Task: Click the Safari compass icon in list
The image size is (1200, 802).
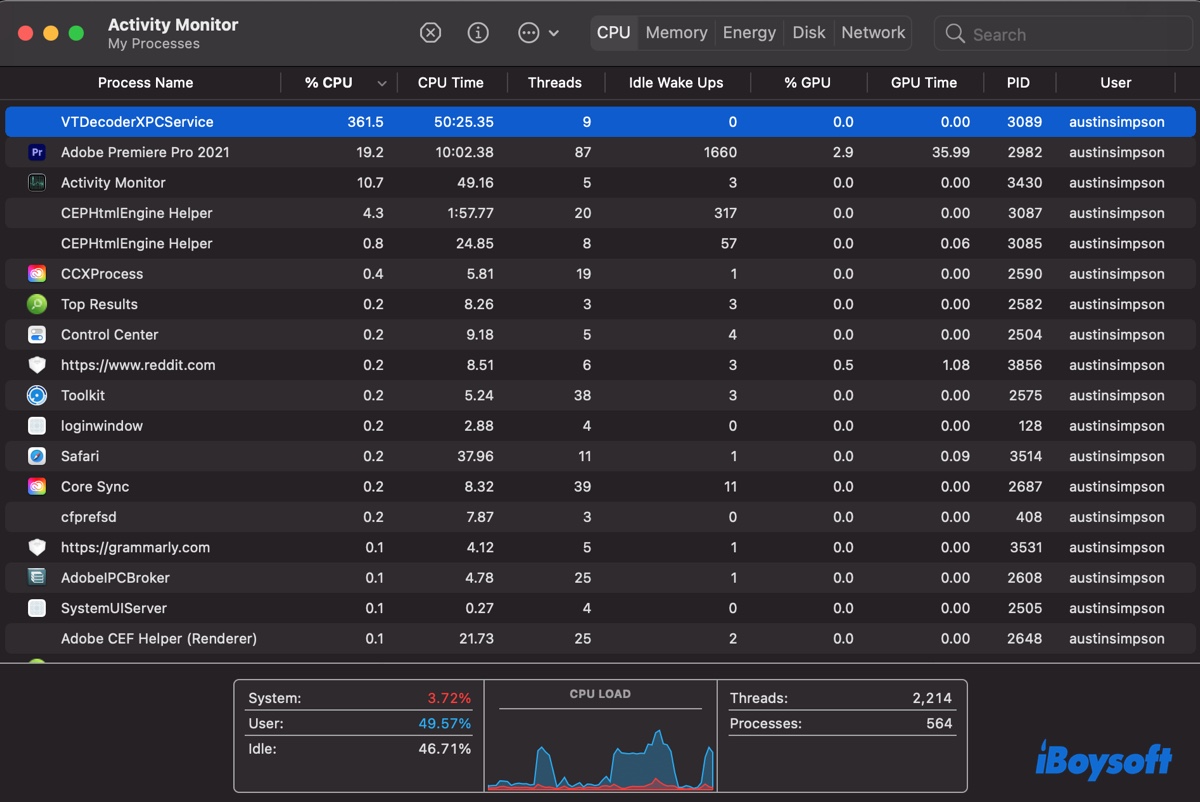Action: (37, 457)
